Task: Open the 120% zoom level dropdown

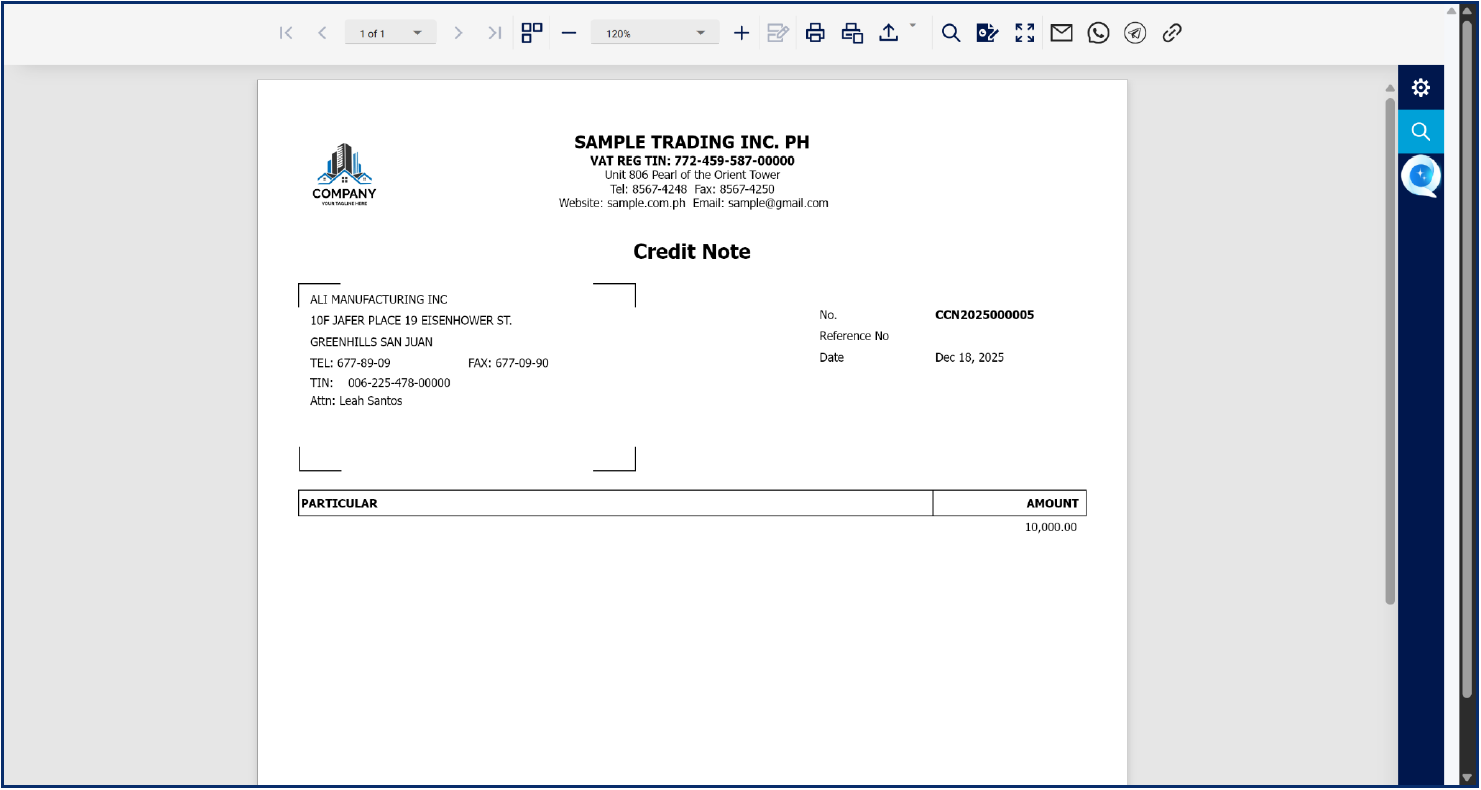Action: [x=655, y=33]
